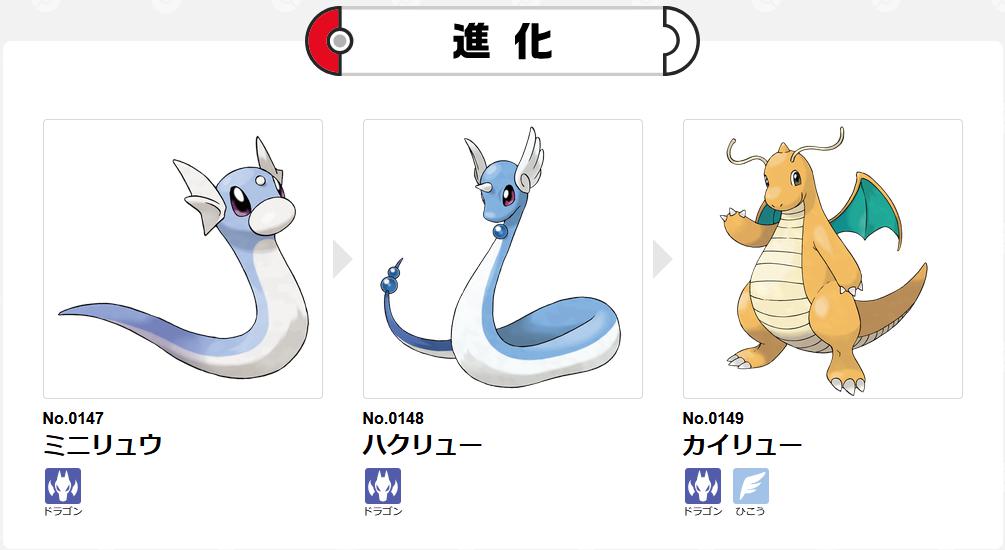Click the No.0148 number label
Image resolution: width=1005 pixels, height=550 pixels.
393,419
